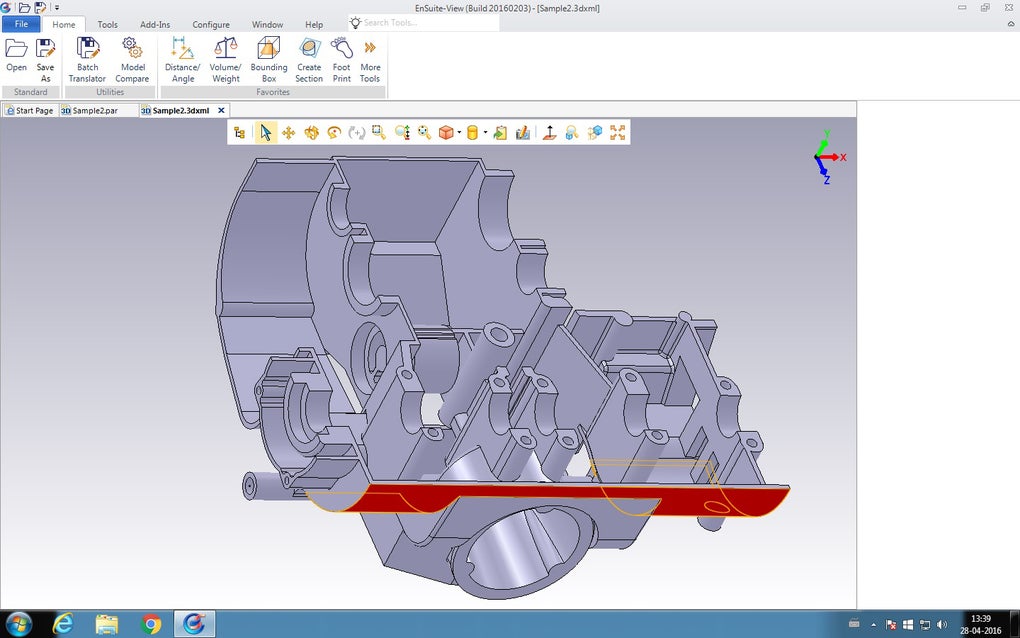Click the Open folder icon in ribbon
The width and height of the screenshot is (1020, 638).
[x=16, y=48]
